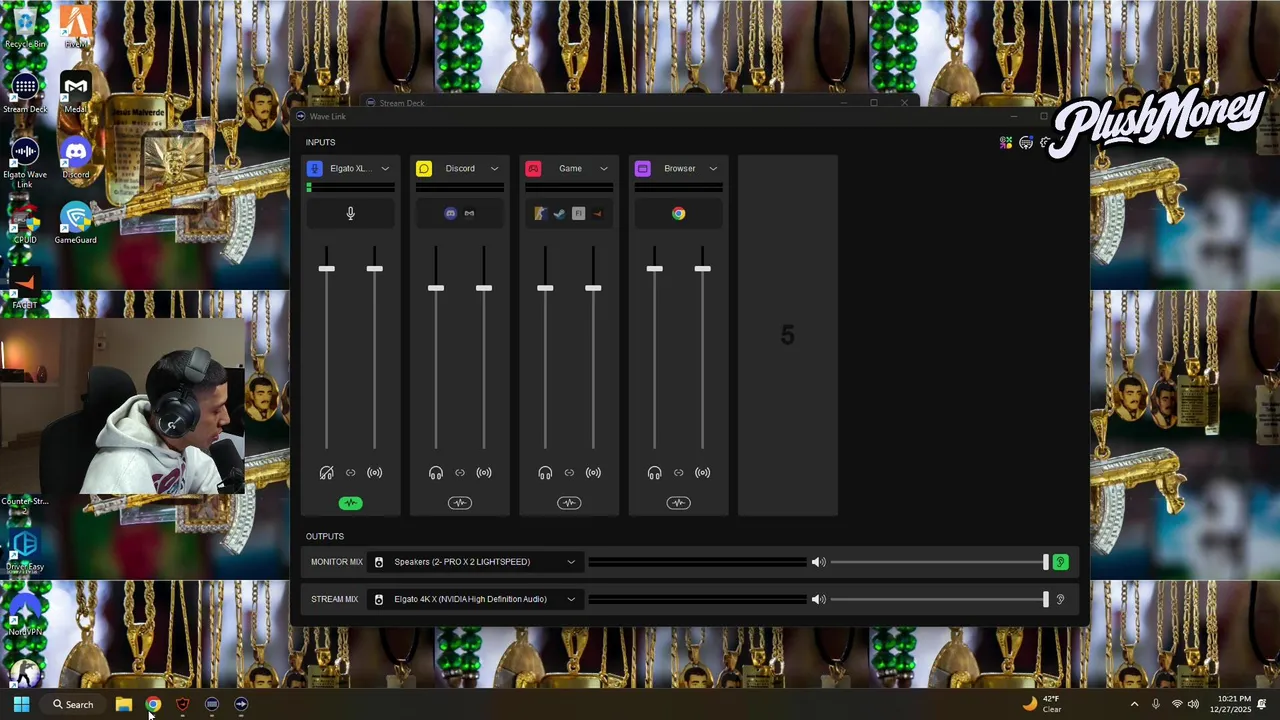The height and width of the screenshot is (720, 1280).
Task: Click Discord stream volume fader
Action: pos(484,288)
